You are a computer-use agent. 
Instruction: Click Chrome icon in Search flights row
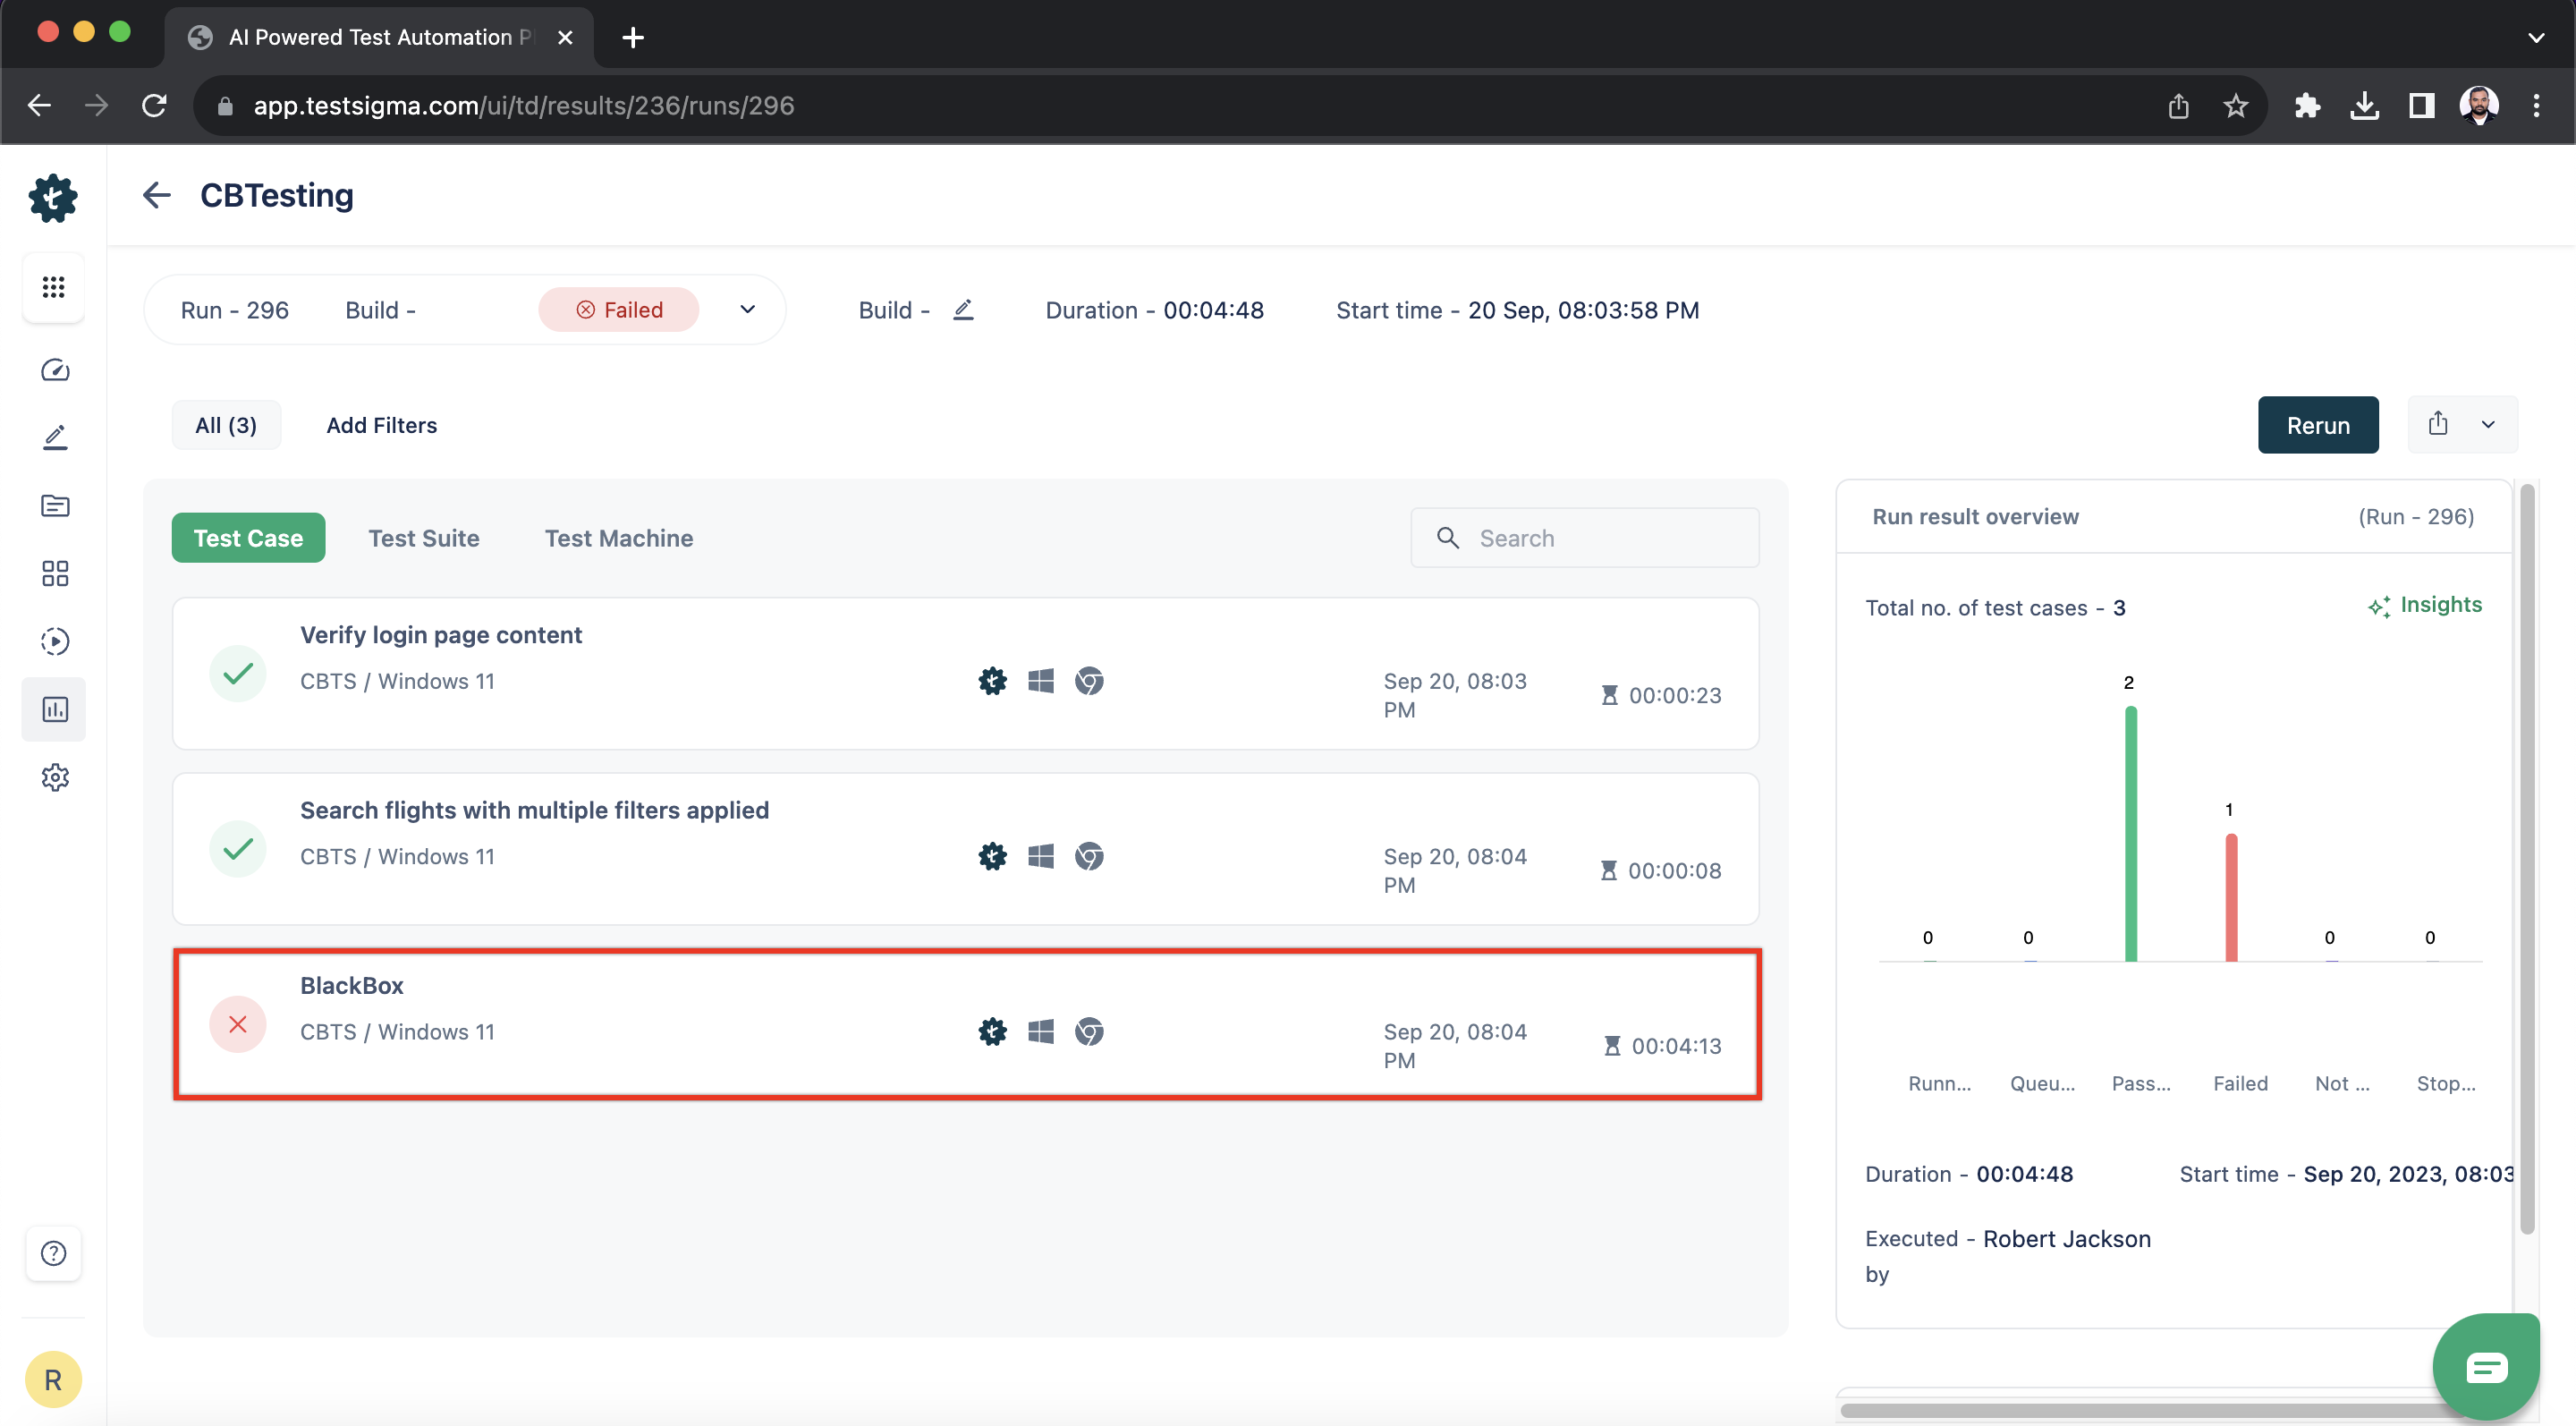(x=1089, y=856)
